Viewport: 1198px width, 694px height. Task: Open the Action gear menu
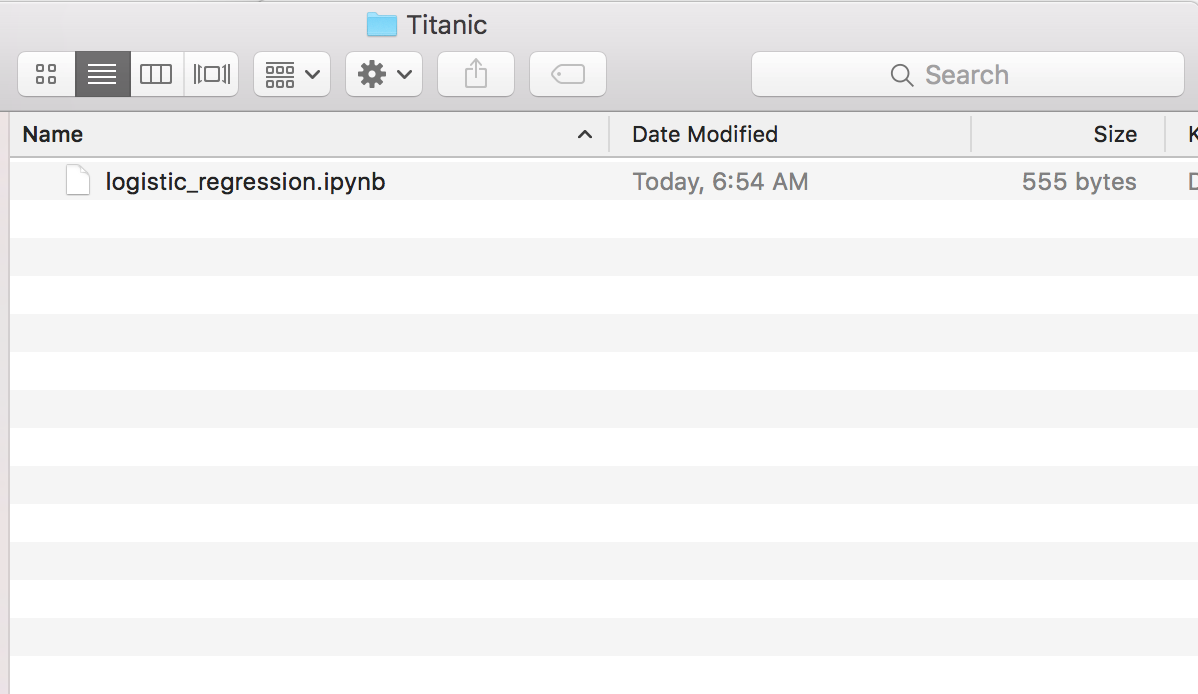(x=384, y=74)
